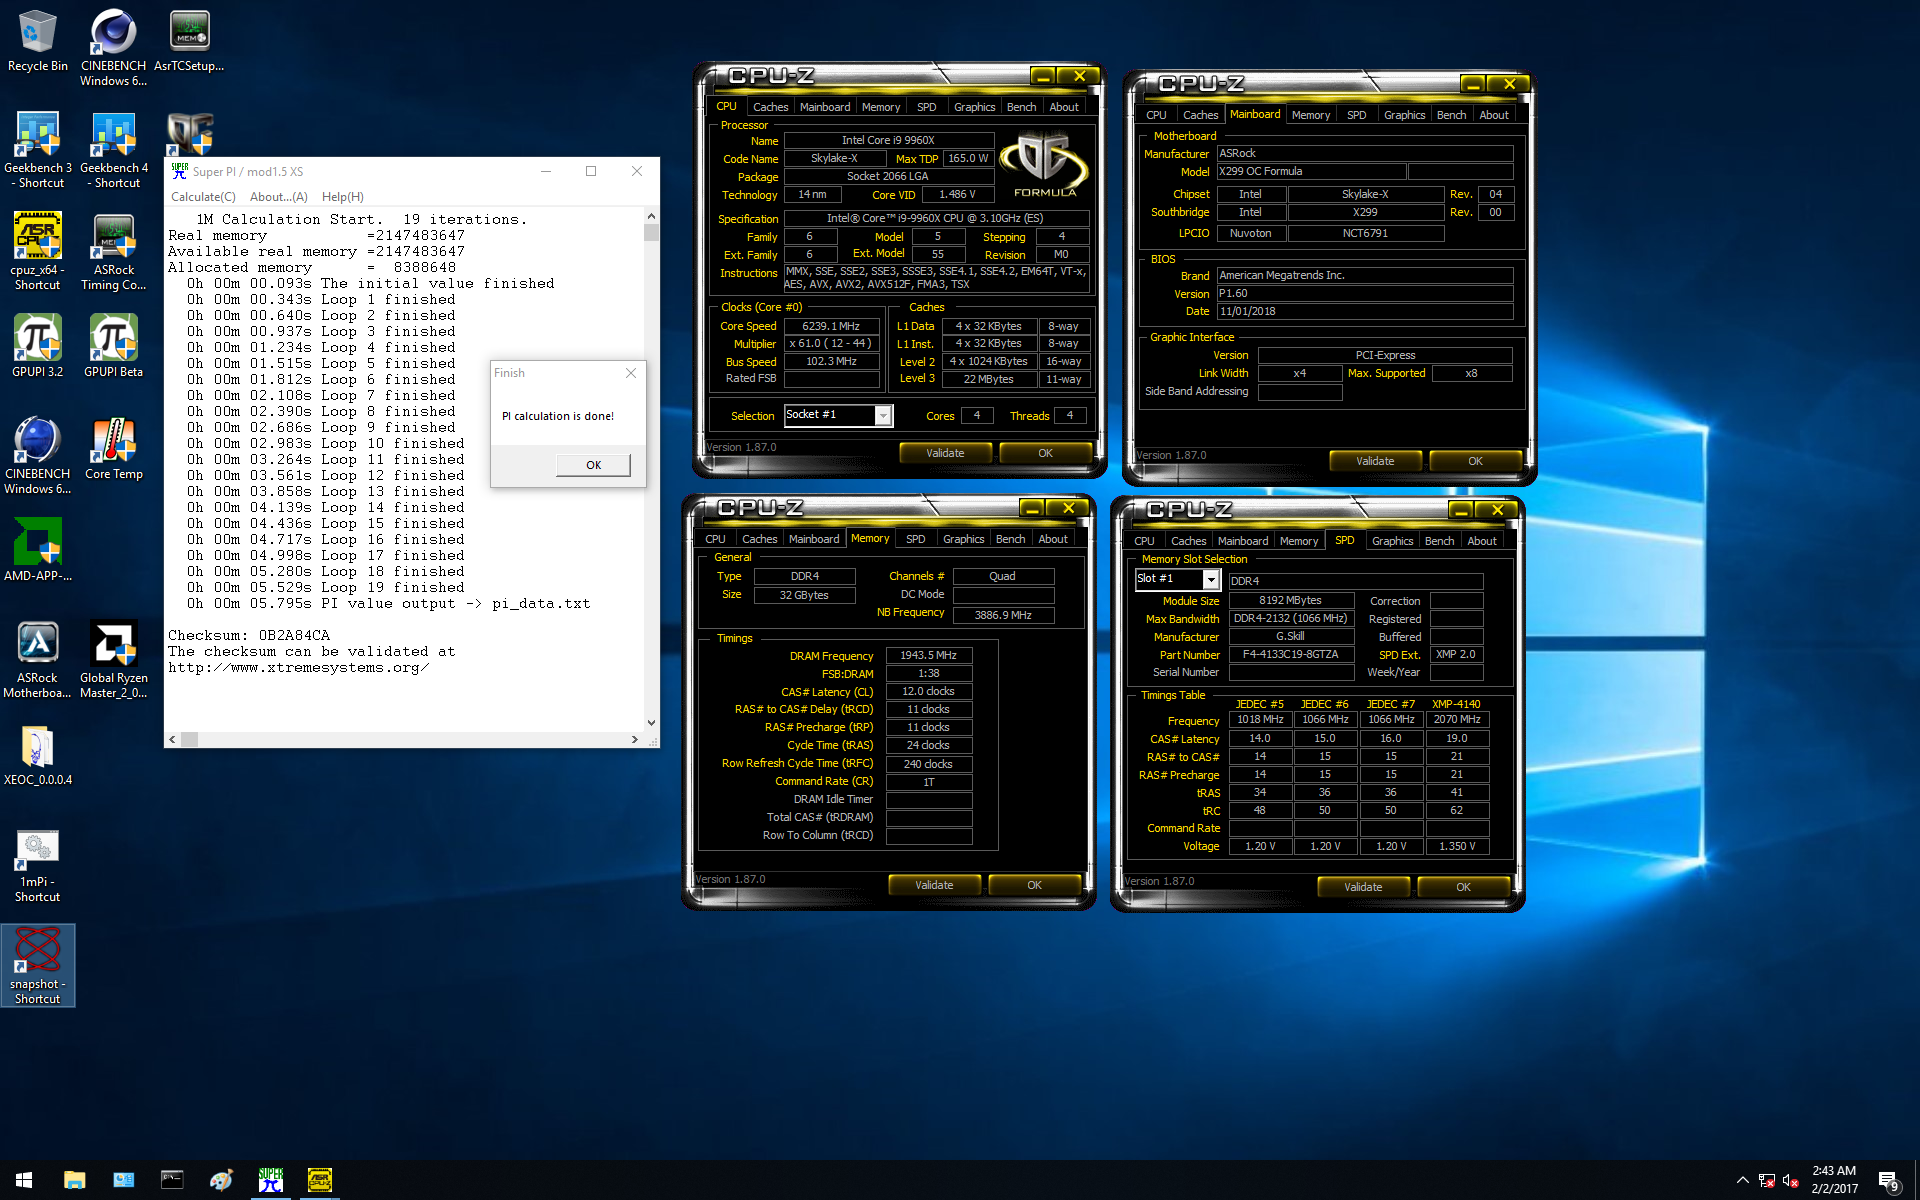Screen dimensions: 1920x1200
Task: Open Geekbench 3 shortcut icon
Action: (x=38, y=150)
